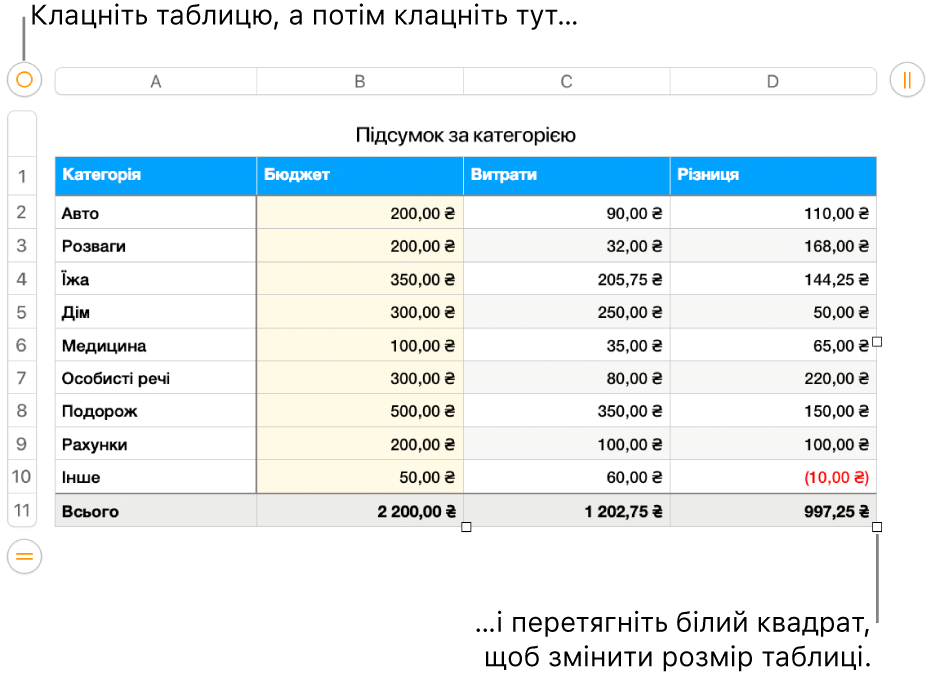The width and height of the screenshot is (931, 678).
Task: Click the Різниця header cell
Action: [773, 176]
